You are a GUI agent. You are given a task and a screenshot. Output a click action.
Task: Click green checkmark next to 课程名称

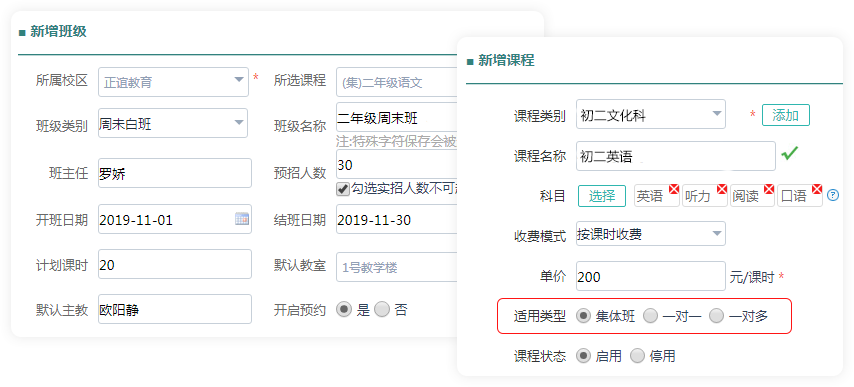(789, 153)
